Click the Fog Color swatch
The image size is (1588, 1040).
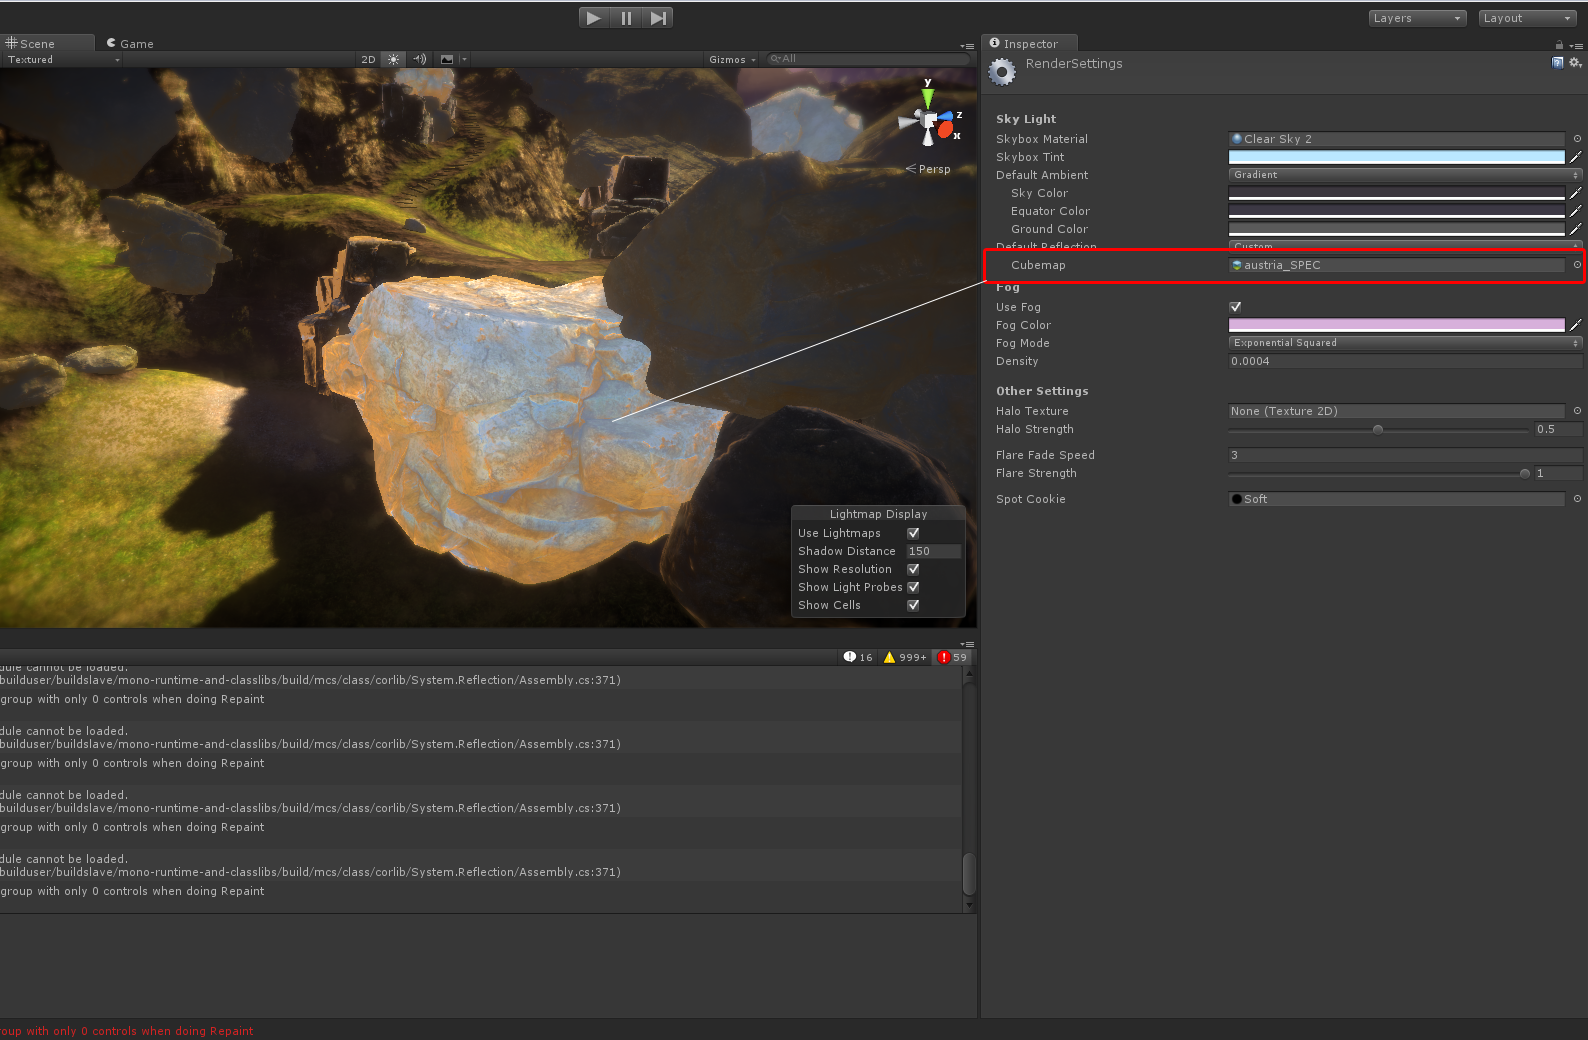coord(1396,325)
